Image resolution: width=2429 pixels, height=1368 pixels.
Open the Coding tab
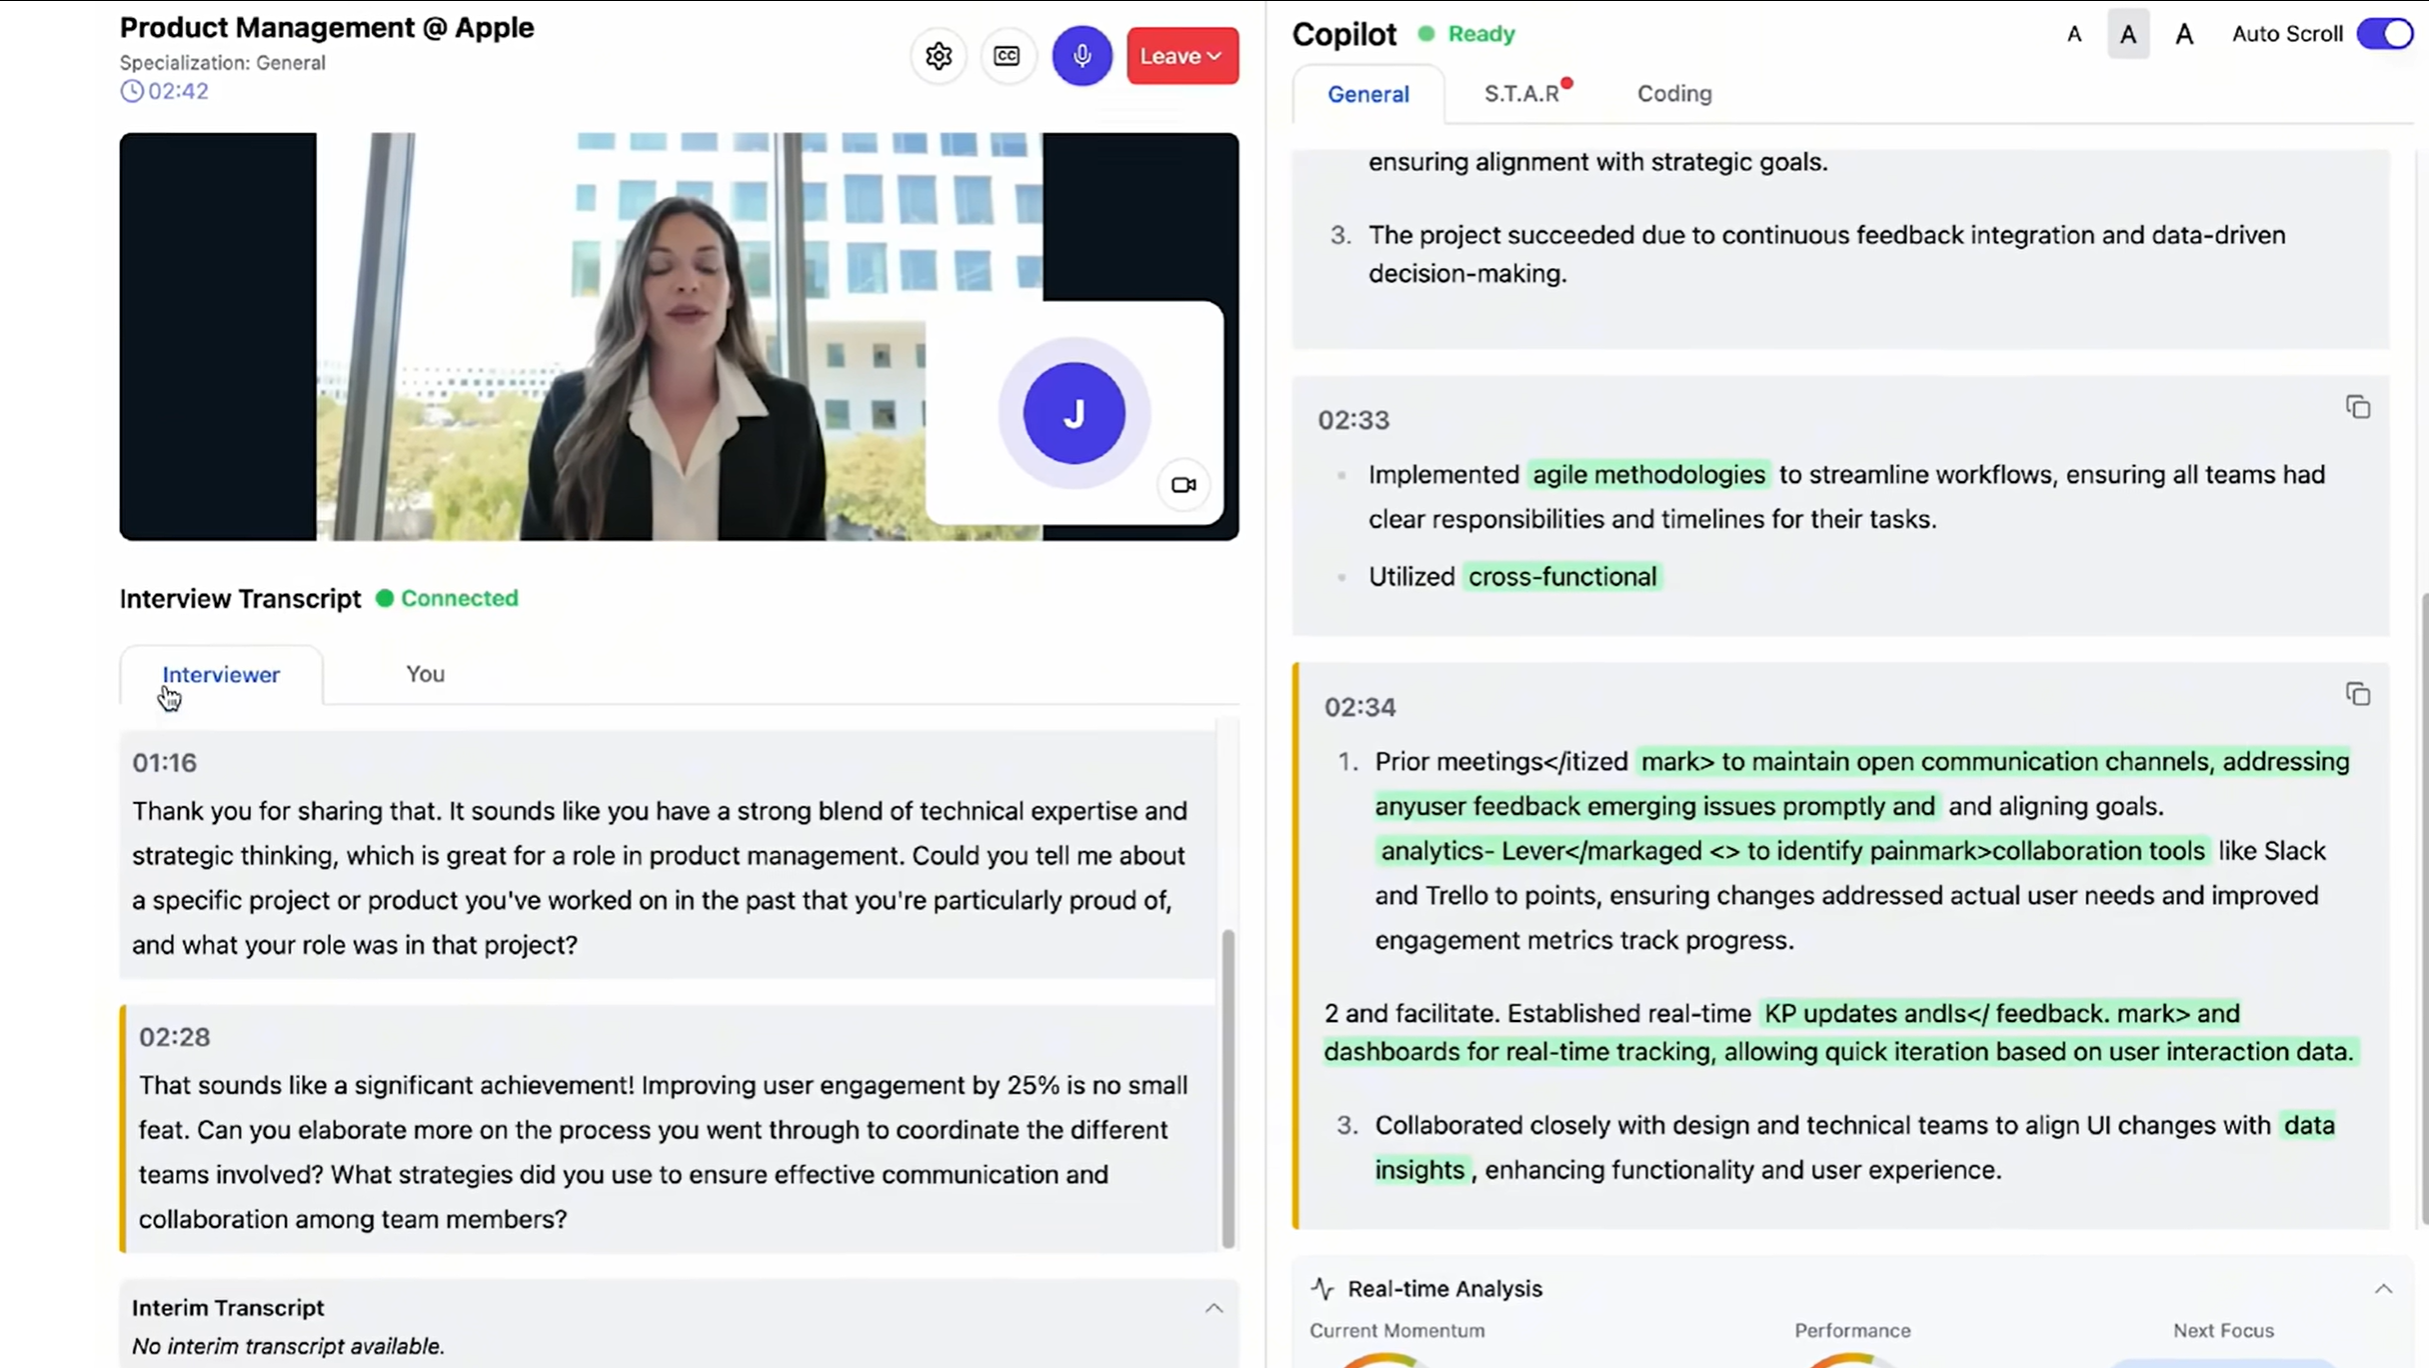pos(1673,94)
